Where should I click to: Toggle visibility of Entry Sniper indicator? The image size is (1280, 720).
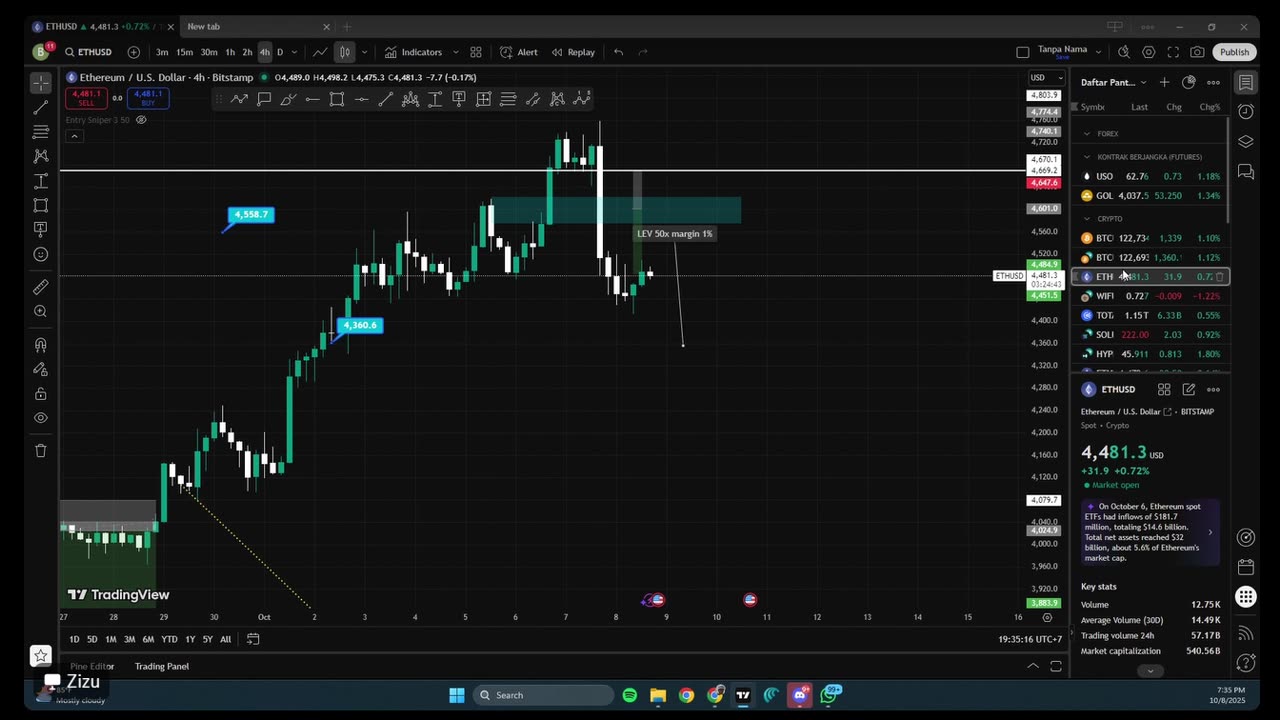tap(141, 120)
